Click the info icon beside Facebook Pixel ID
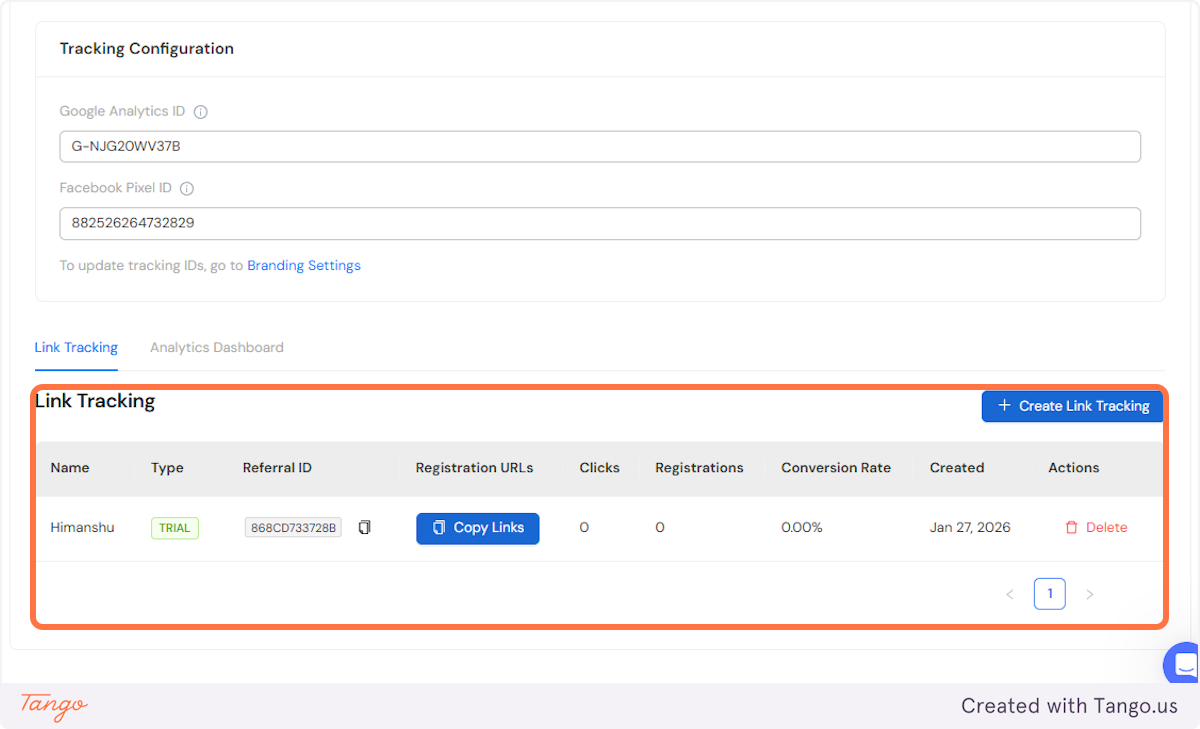 (x=187, y=187)
